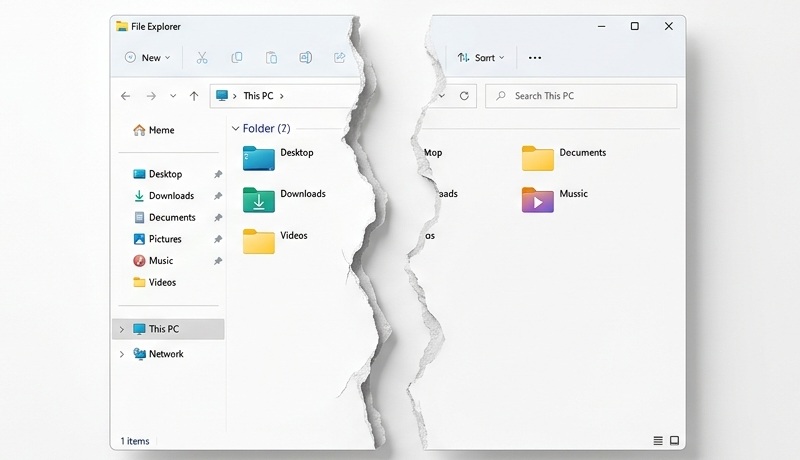
Task: Maximize the File Explorer window
Action: coord(635,26)
